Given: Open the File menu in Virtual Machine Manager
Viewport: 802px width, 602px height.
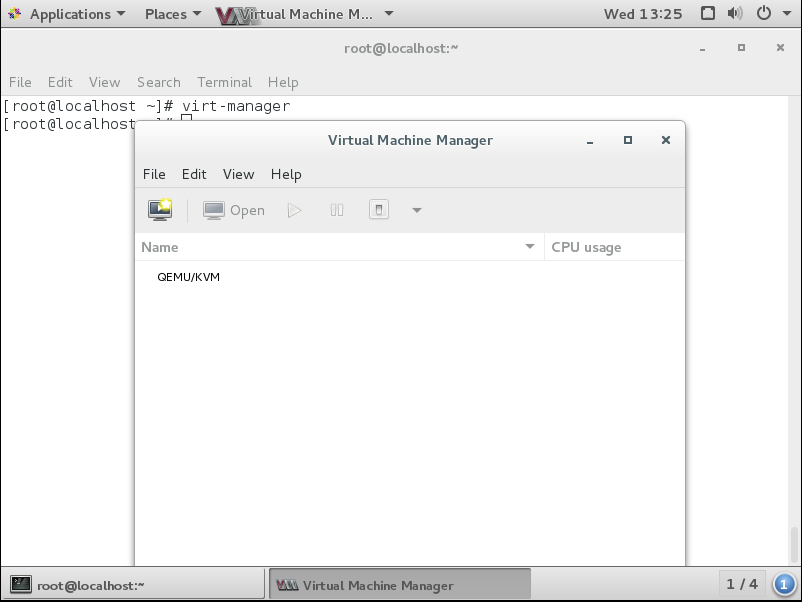Looking at the screenshot, I should (154, 174).
